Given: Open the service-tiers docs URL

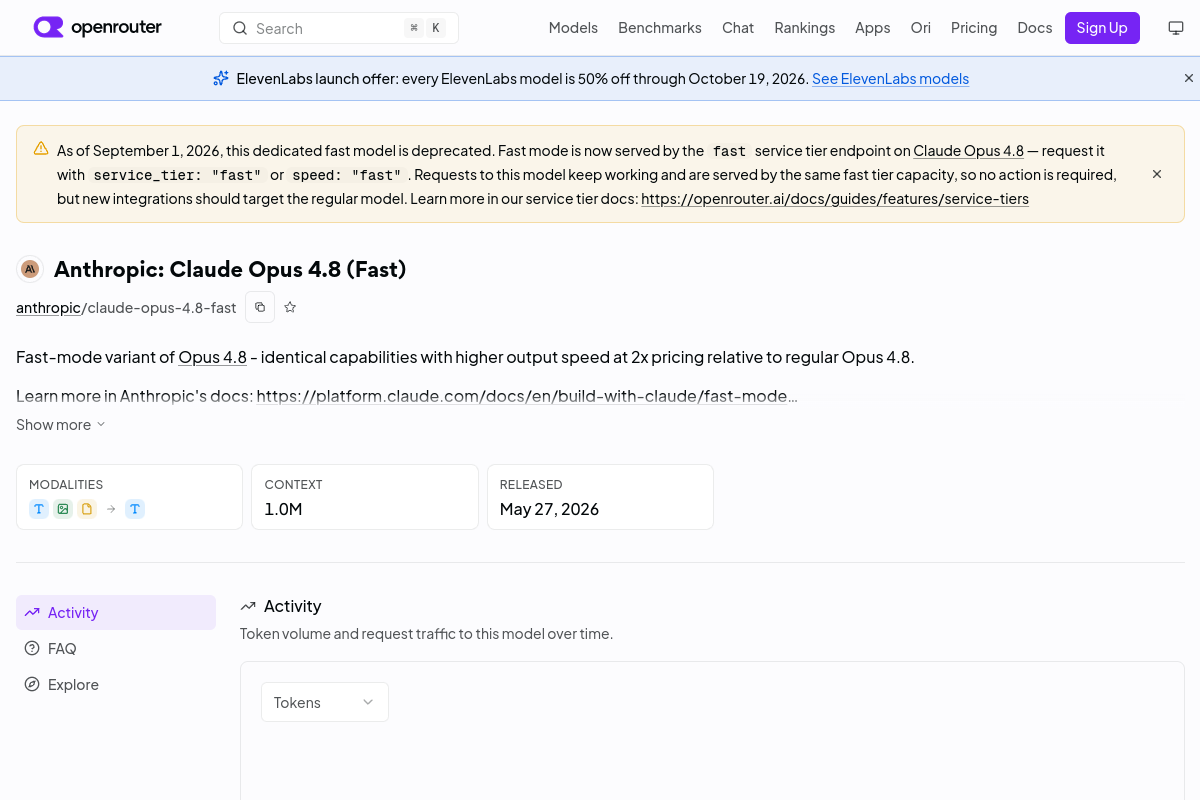Looking at the screenshot, I should tap(835, 199).
